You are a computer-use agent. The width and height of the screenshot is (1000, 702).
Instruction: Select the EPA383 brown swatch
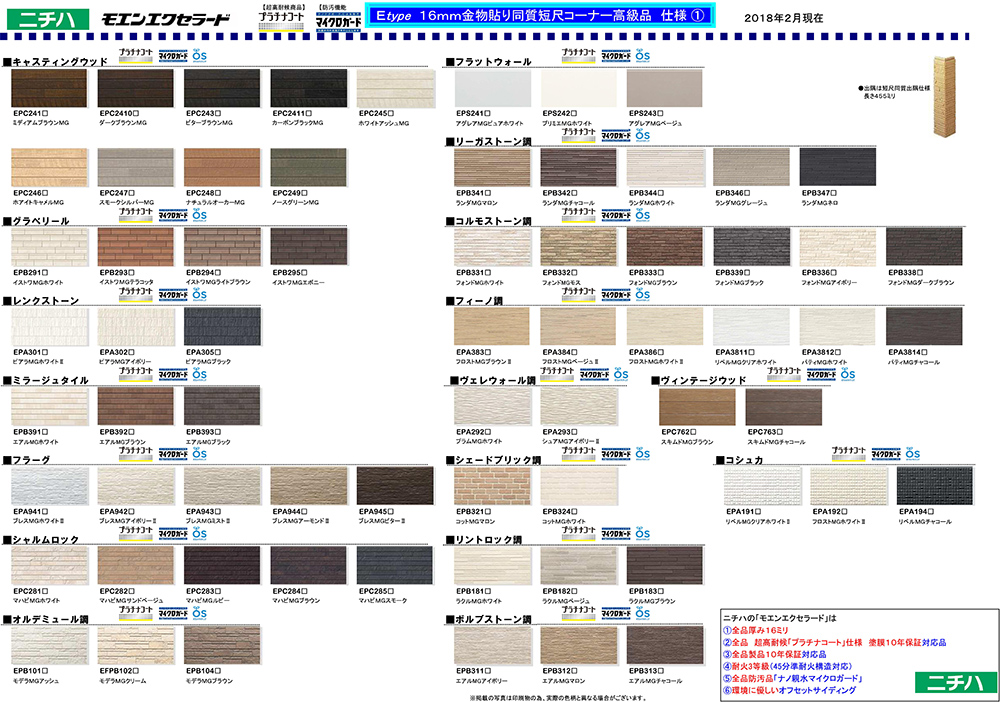pyautogui.click(x=492, y=326)
